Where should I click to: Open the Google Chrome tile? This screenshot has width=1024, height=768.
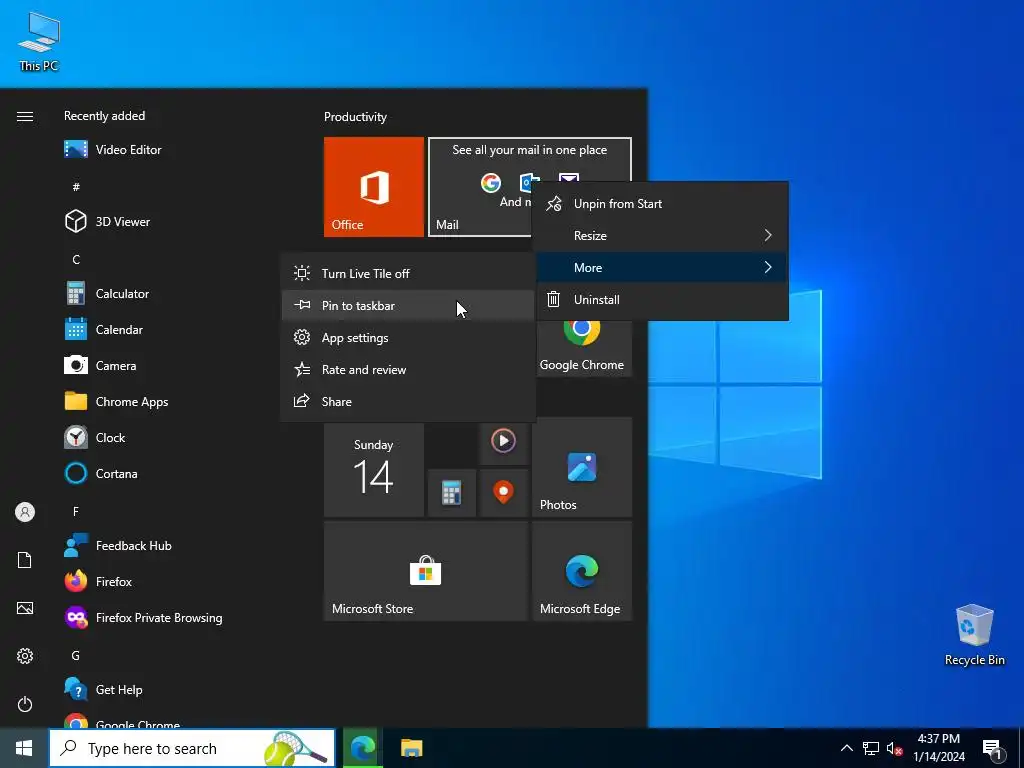[582, 348]
